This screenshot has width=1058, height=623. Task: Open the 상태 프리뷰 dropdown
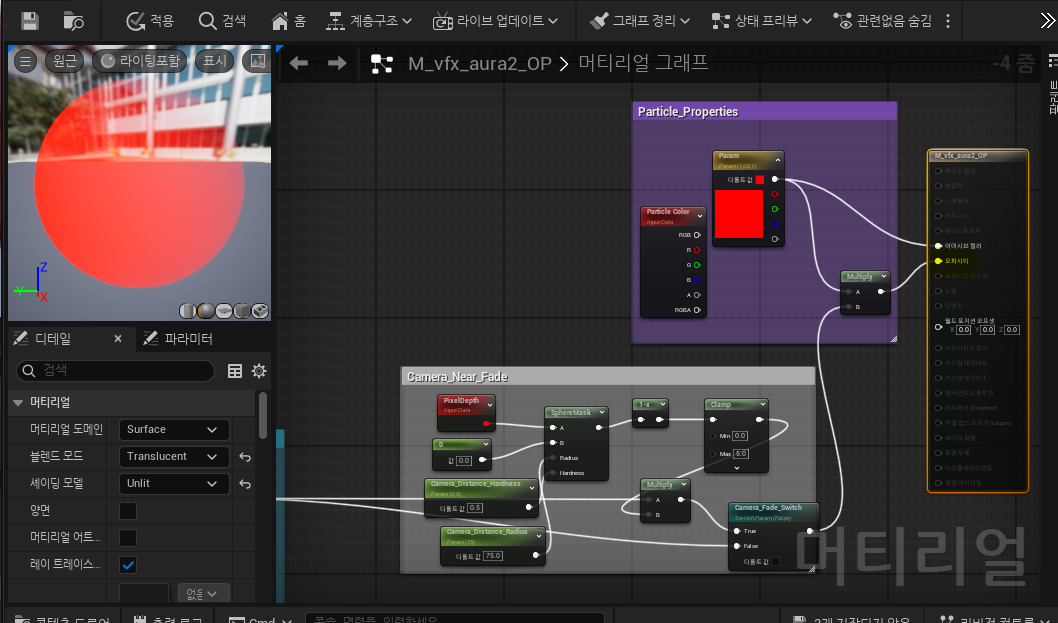762,21
